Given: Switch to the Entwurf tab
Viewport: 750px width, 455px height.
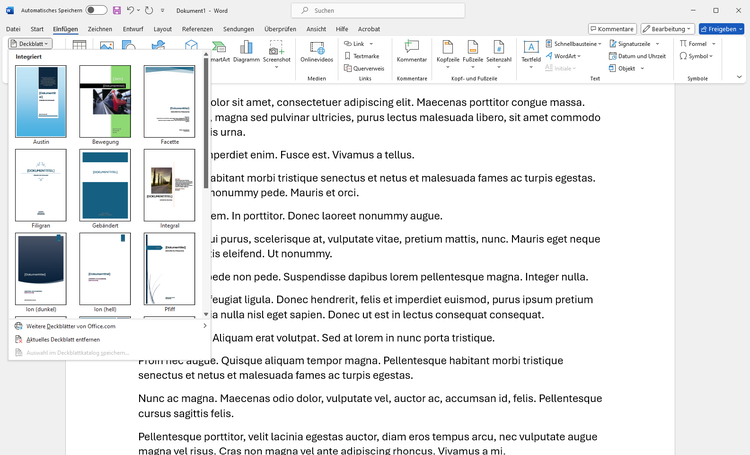Looking at the screenshot, I should pos(133,29).
